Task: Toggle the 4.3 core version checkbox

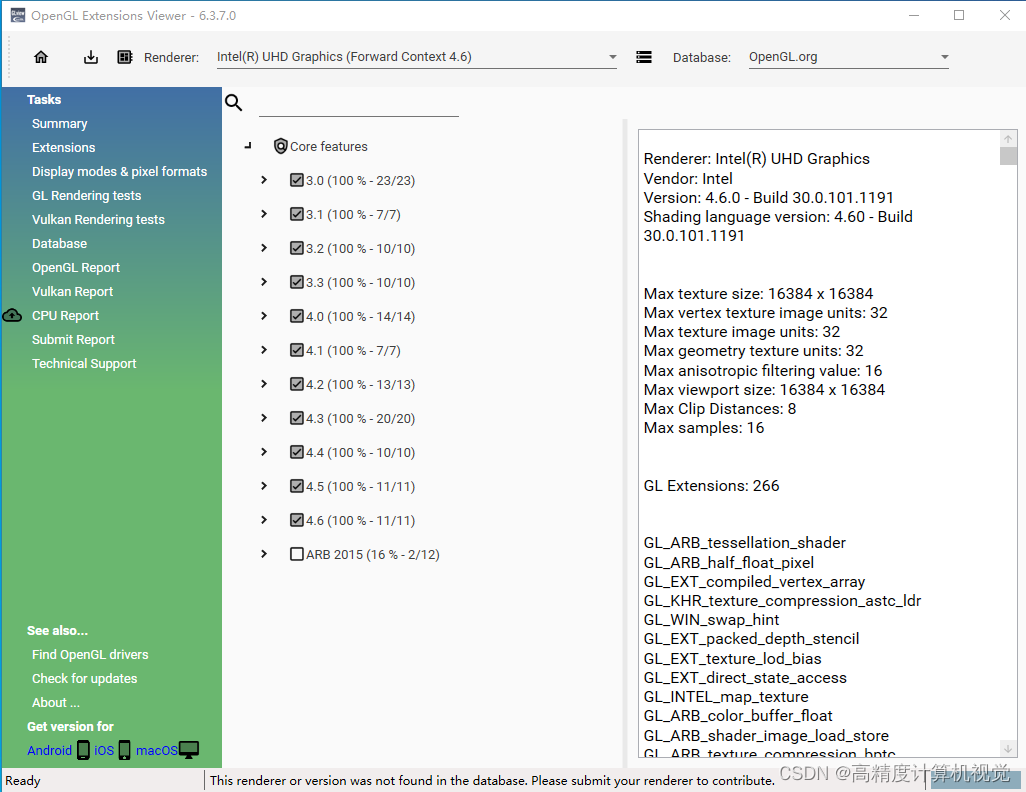Action: 296,418
